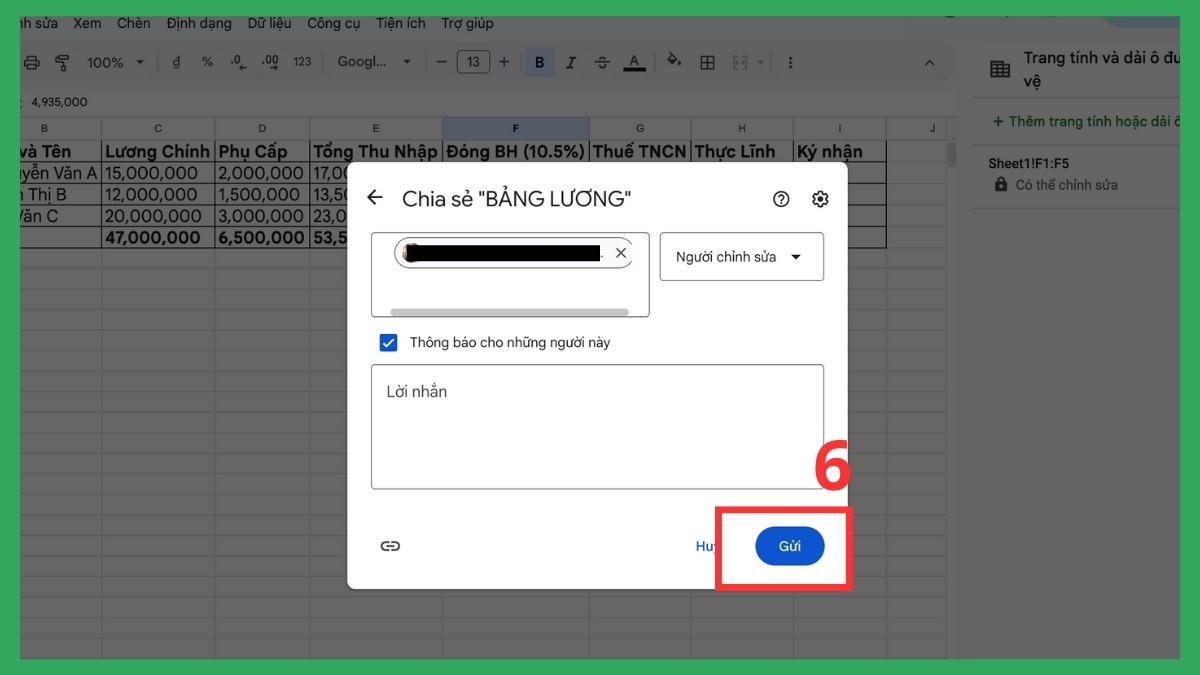Open the Công cụ menu
Image resolution: width=1200 pixels, height=675 pixels.
click(333, 22)
